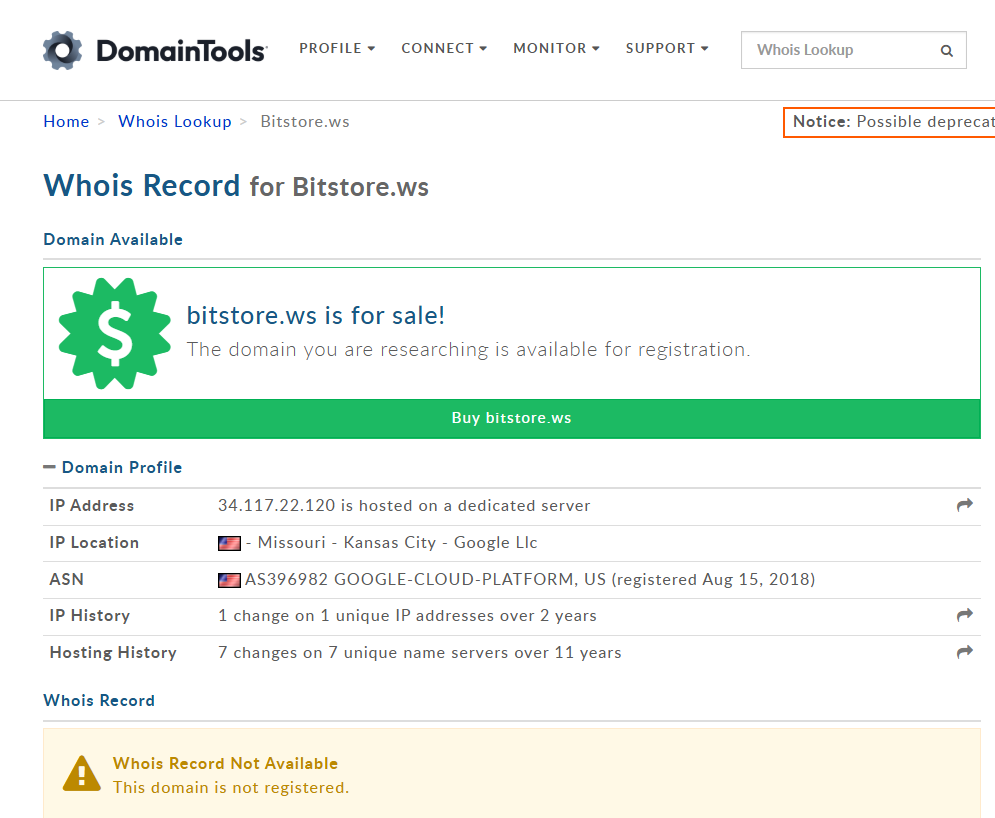
Task: Click the Buy bitstore.ws button
Action: click(511, 418)
